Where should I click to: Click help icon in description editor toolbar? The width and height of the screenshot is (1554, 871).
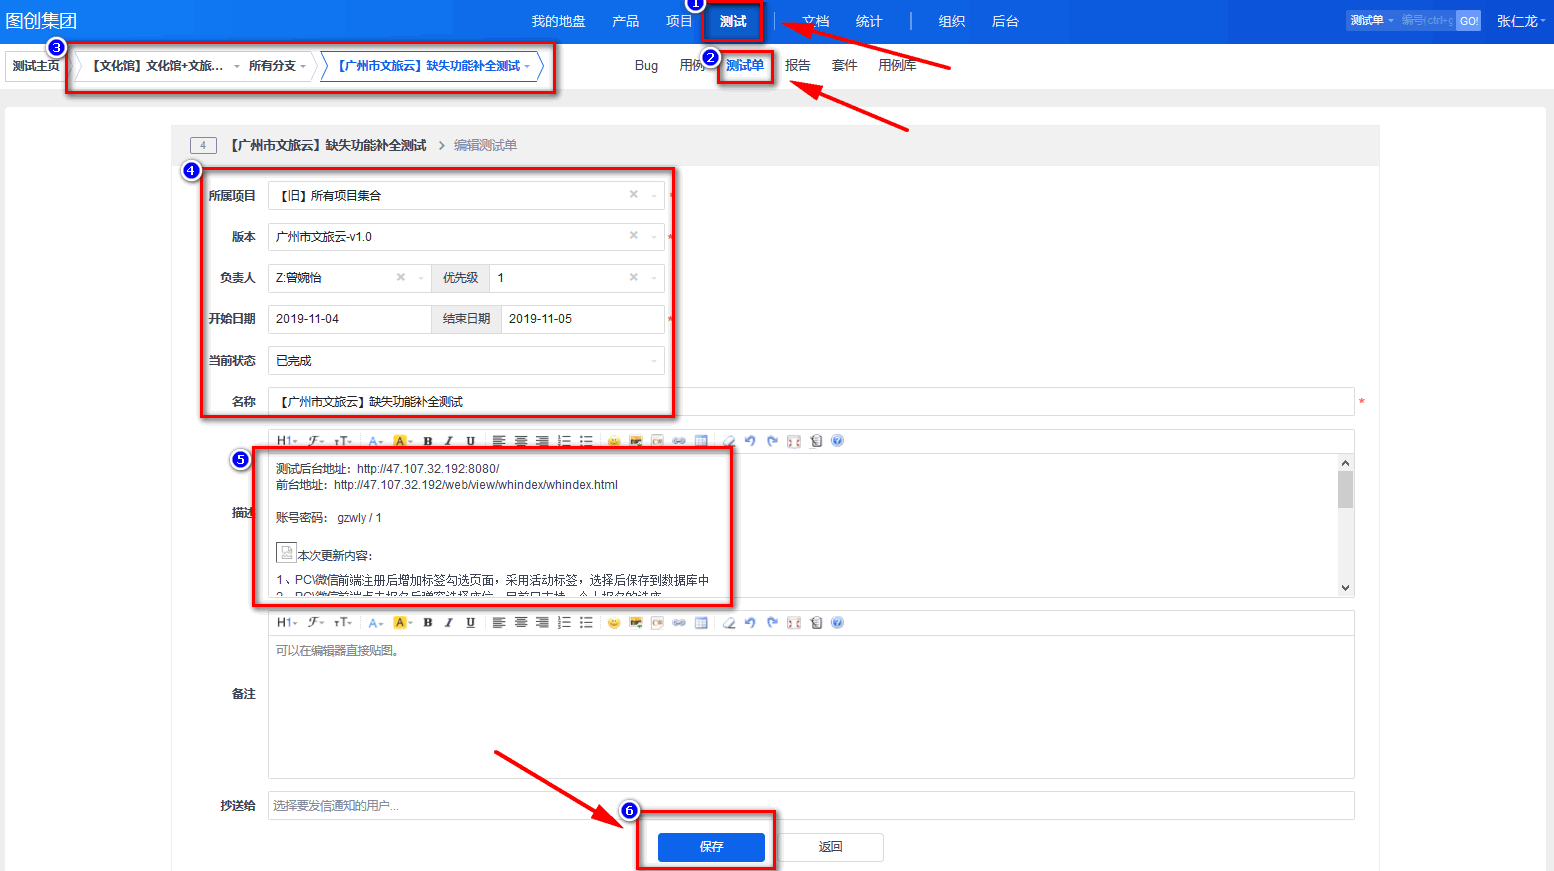point(838,441)
